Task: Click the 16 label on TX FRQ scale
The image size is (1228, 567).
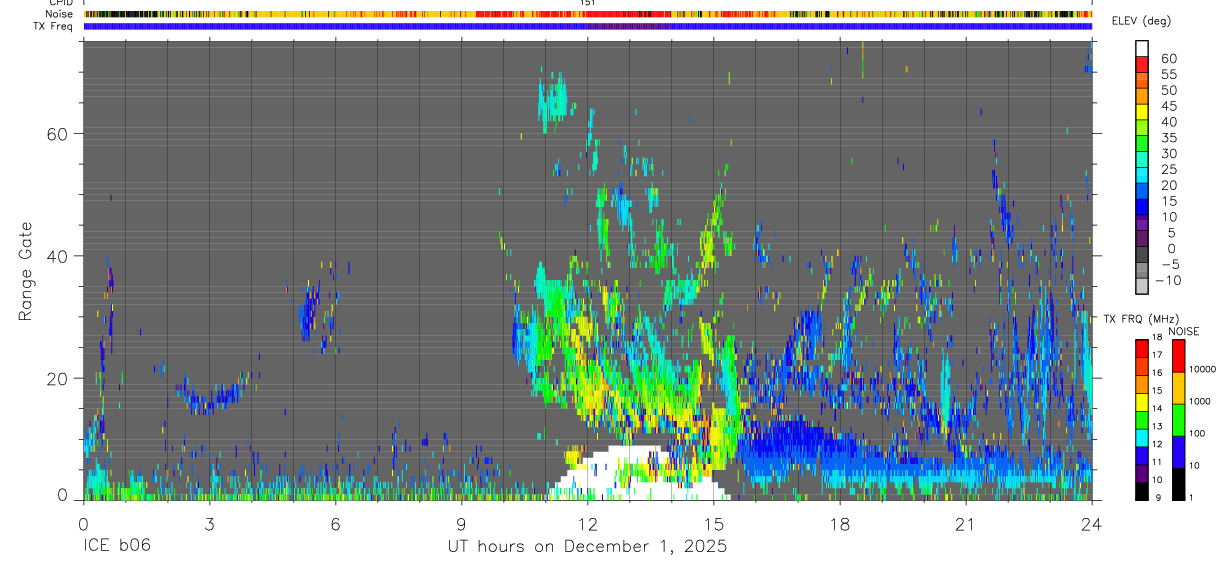Action: [x=1155, y=373]
